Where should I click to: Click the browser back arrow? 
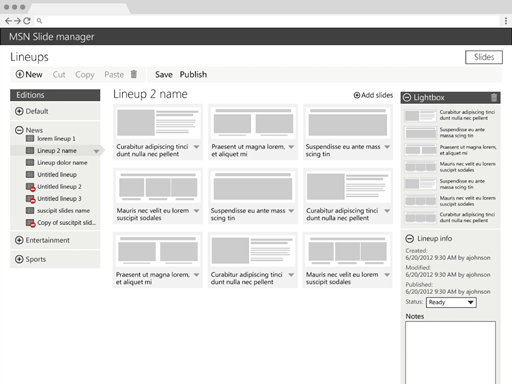8,21
